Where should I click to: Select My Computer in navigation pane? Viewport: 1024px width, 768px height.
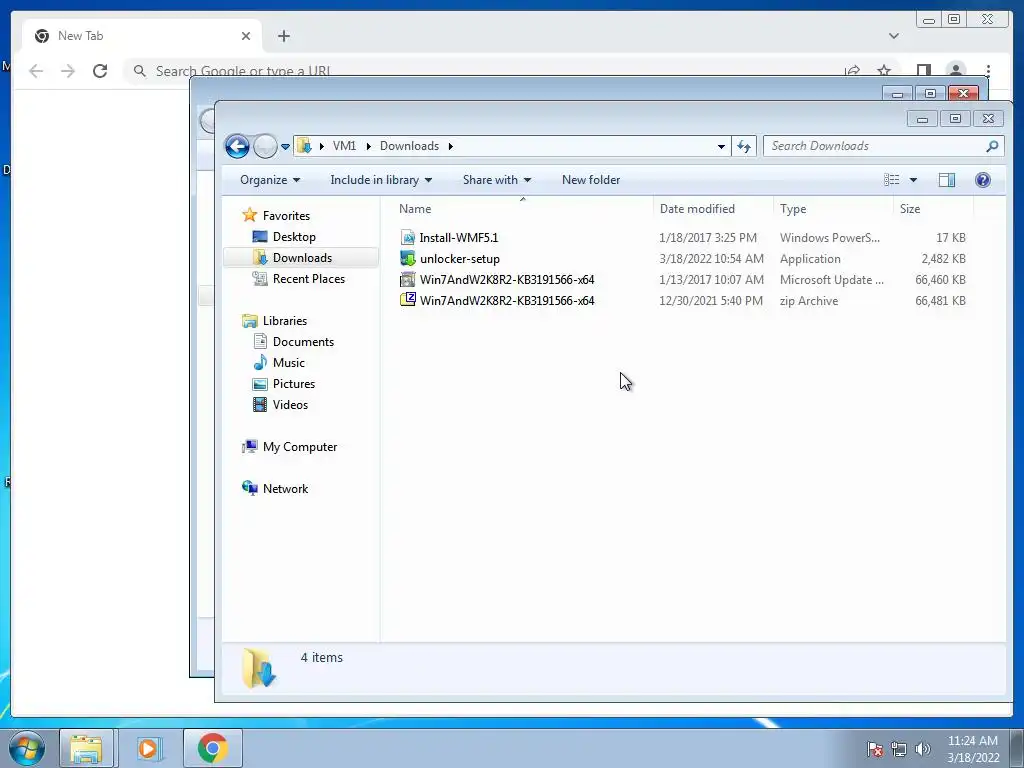click(x=300, y=447)
